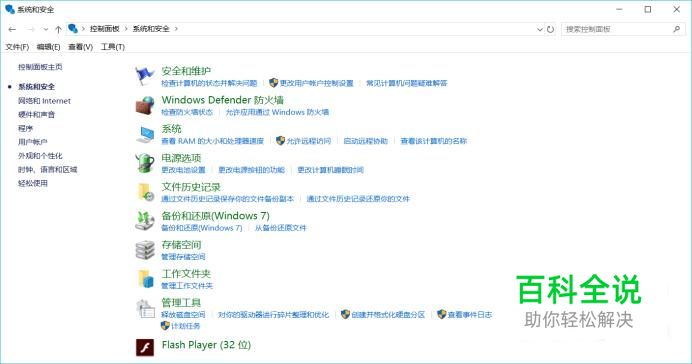Click 检查计算机的状态并解决问题
The image size is (692, 364).
click(209, 83)
